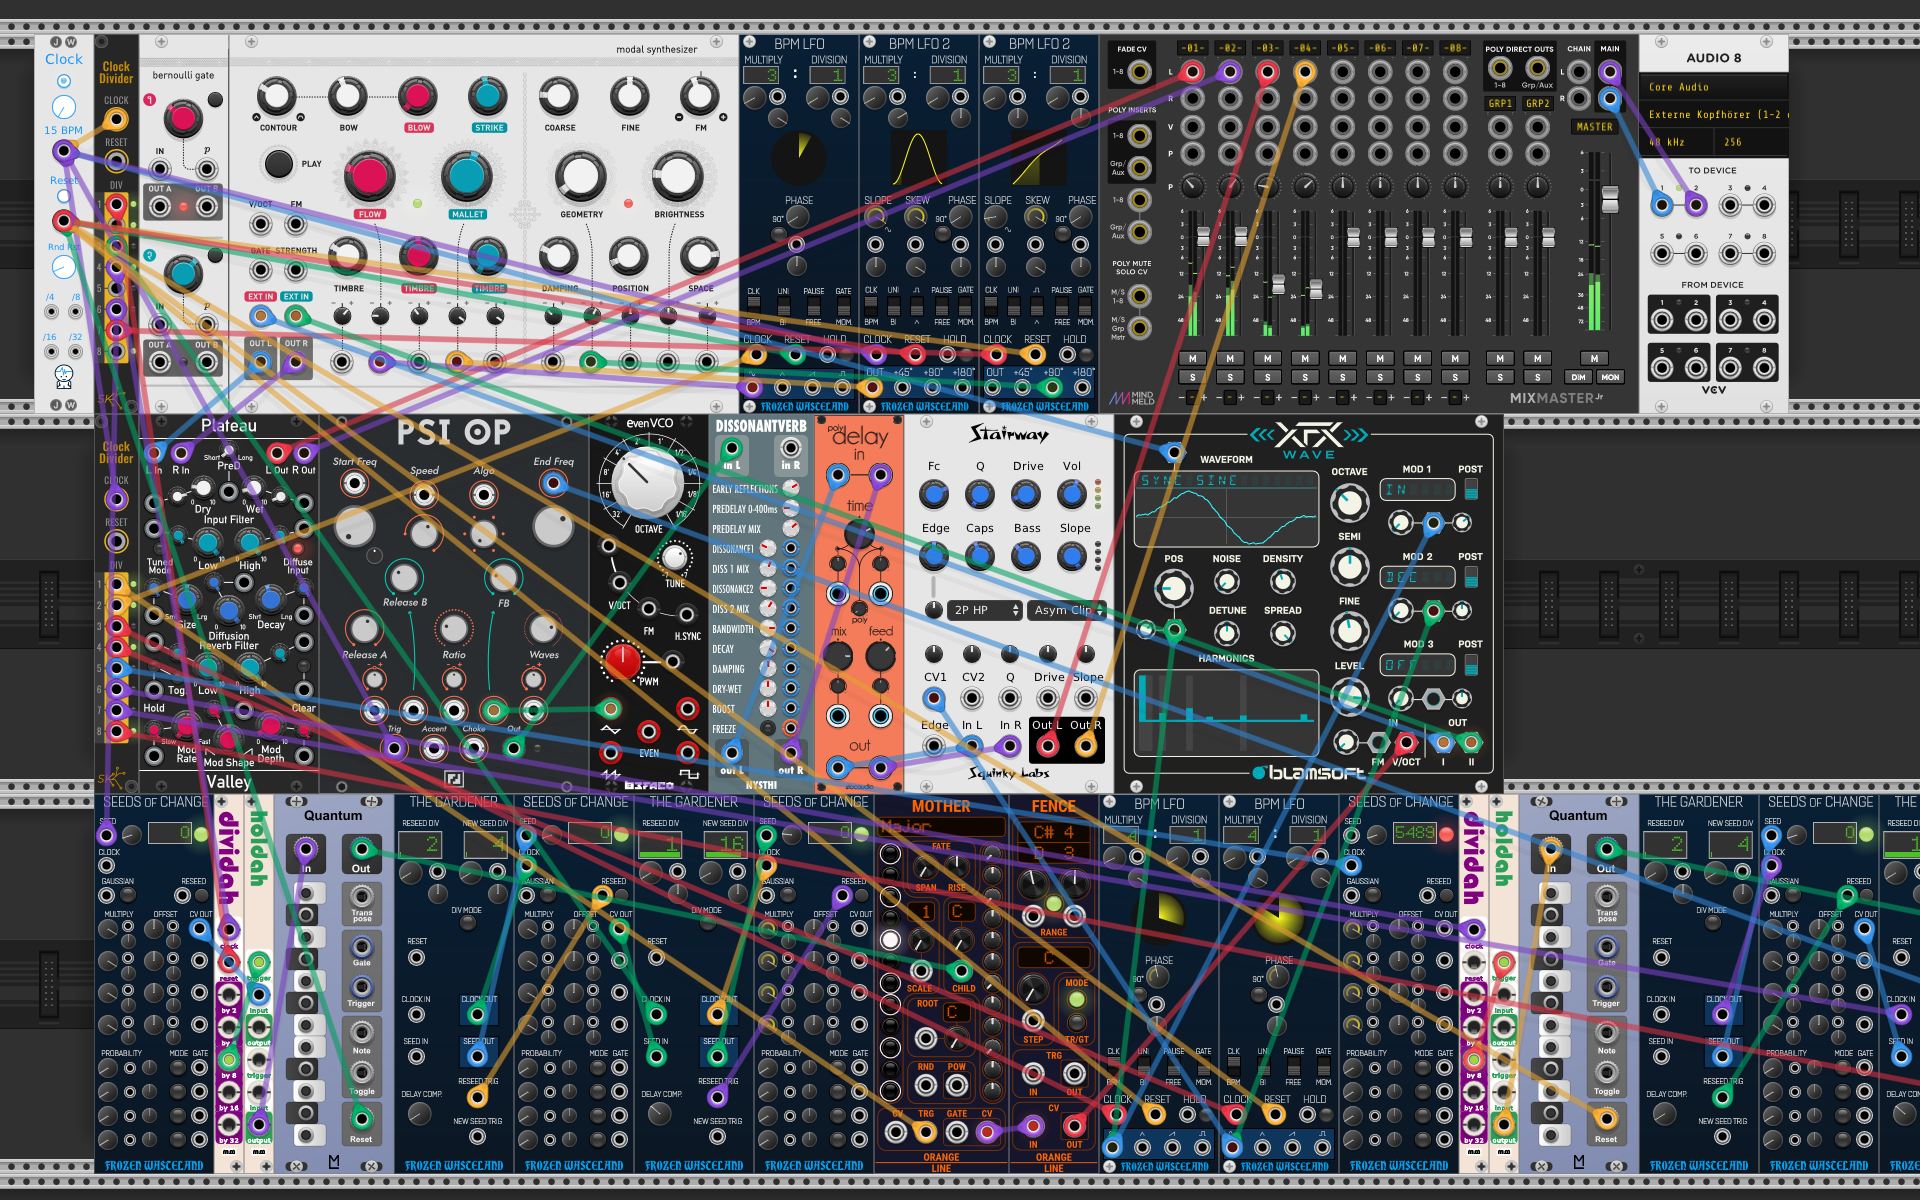Open the 48 kHz sample rate selector
The height and width of the screenshot is (1200, 1920).
1675,142
